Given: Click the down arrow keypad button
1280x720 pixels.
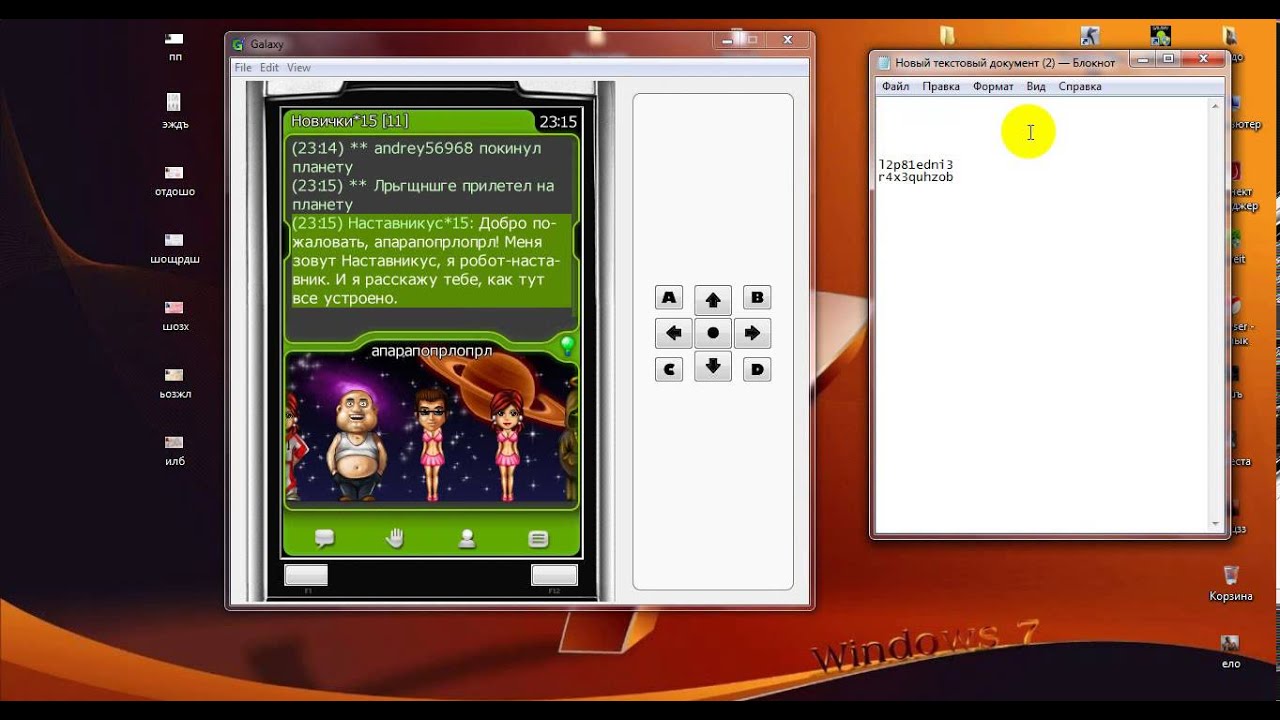Looking at the screenshot, I should coord(713,367).
